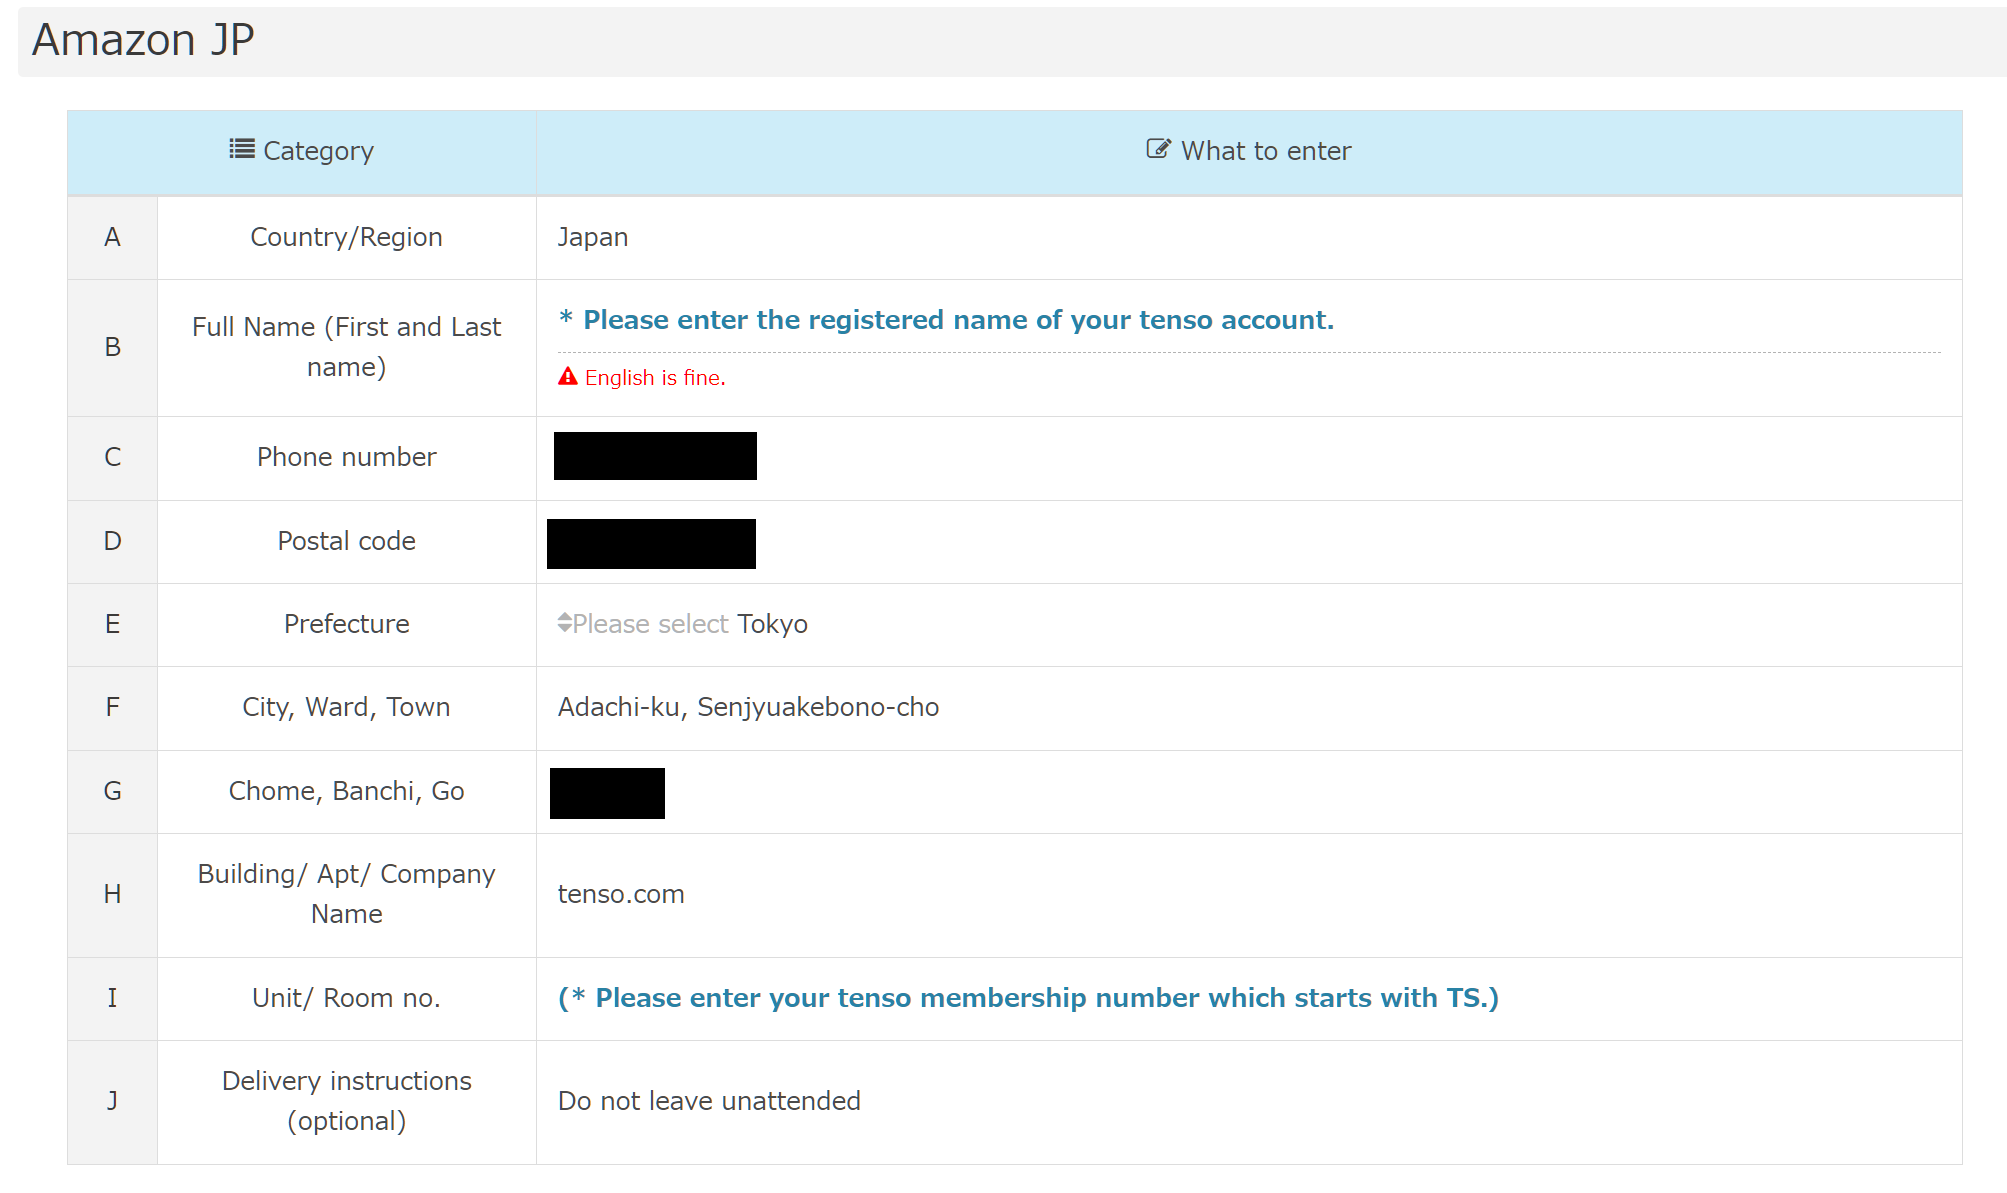This screenshot has height=1193, width=2007.
Task: Click row letter 'J' cell
Action: click(112, 1102)
